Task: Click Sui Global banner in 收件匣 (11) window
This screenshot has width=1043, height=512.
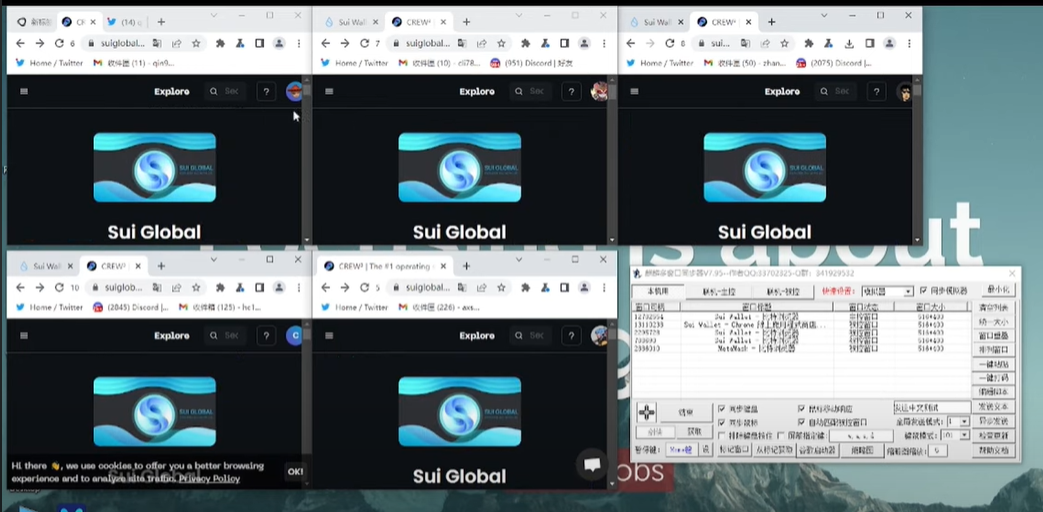Action: (154, 167)
